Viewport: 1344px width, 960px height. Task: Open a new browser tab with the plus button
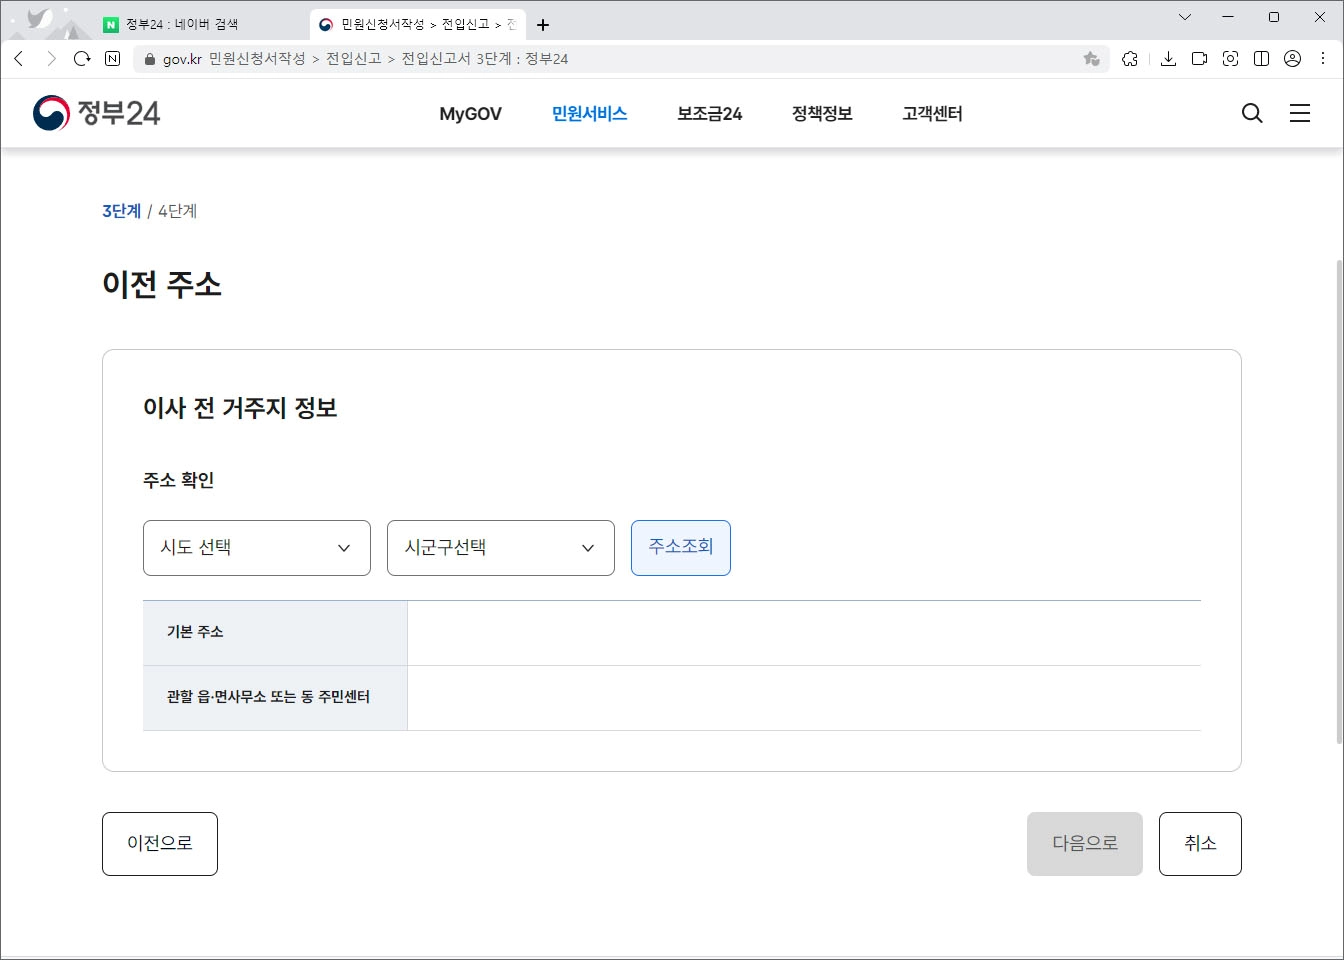[543, 23]
